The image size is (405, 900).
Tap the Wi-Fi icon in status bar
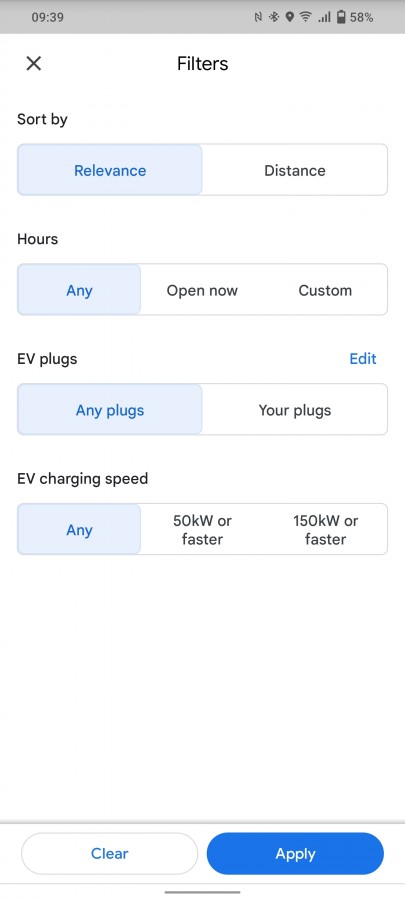coord(305,17)
